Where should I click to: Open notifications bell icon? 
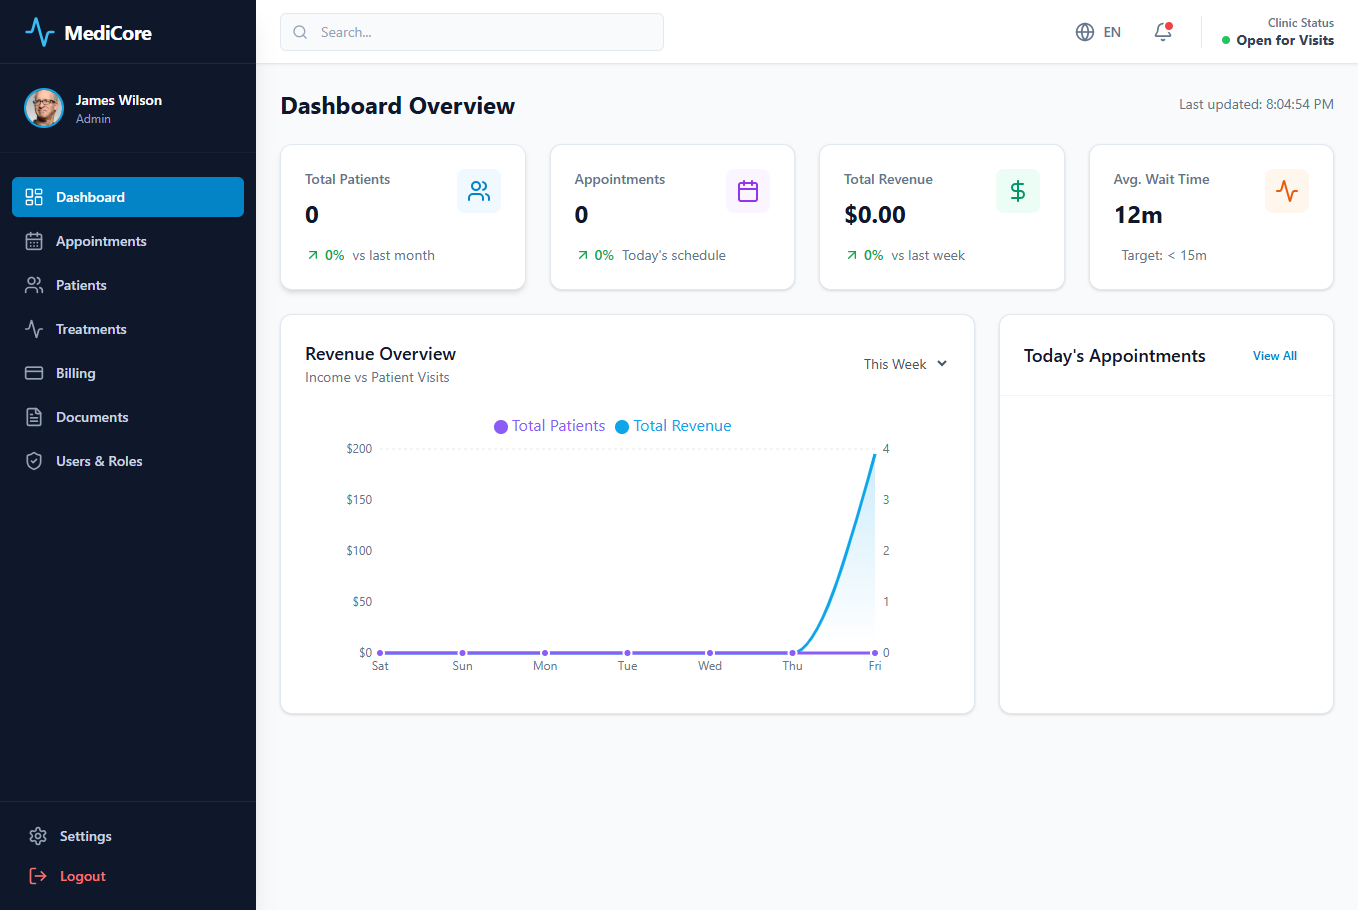pos(1163,32)
